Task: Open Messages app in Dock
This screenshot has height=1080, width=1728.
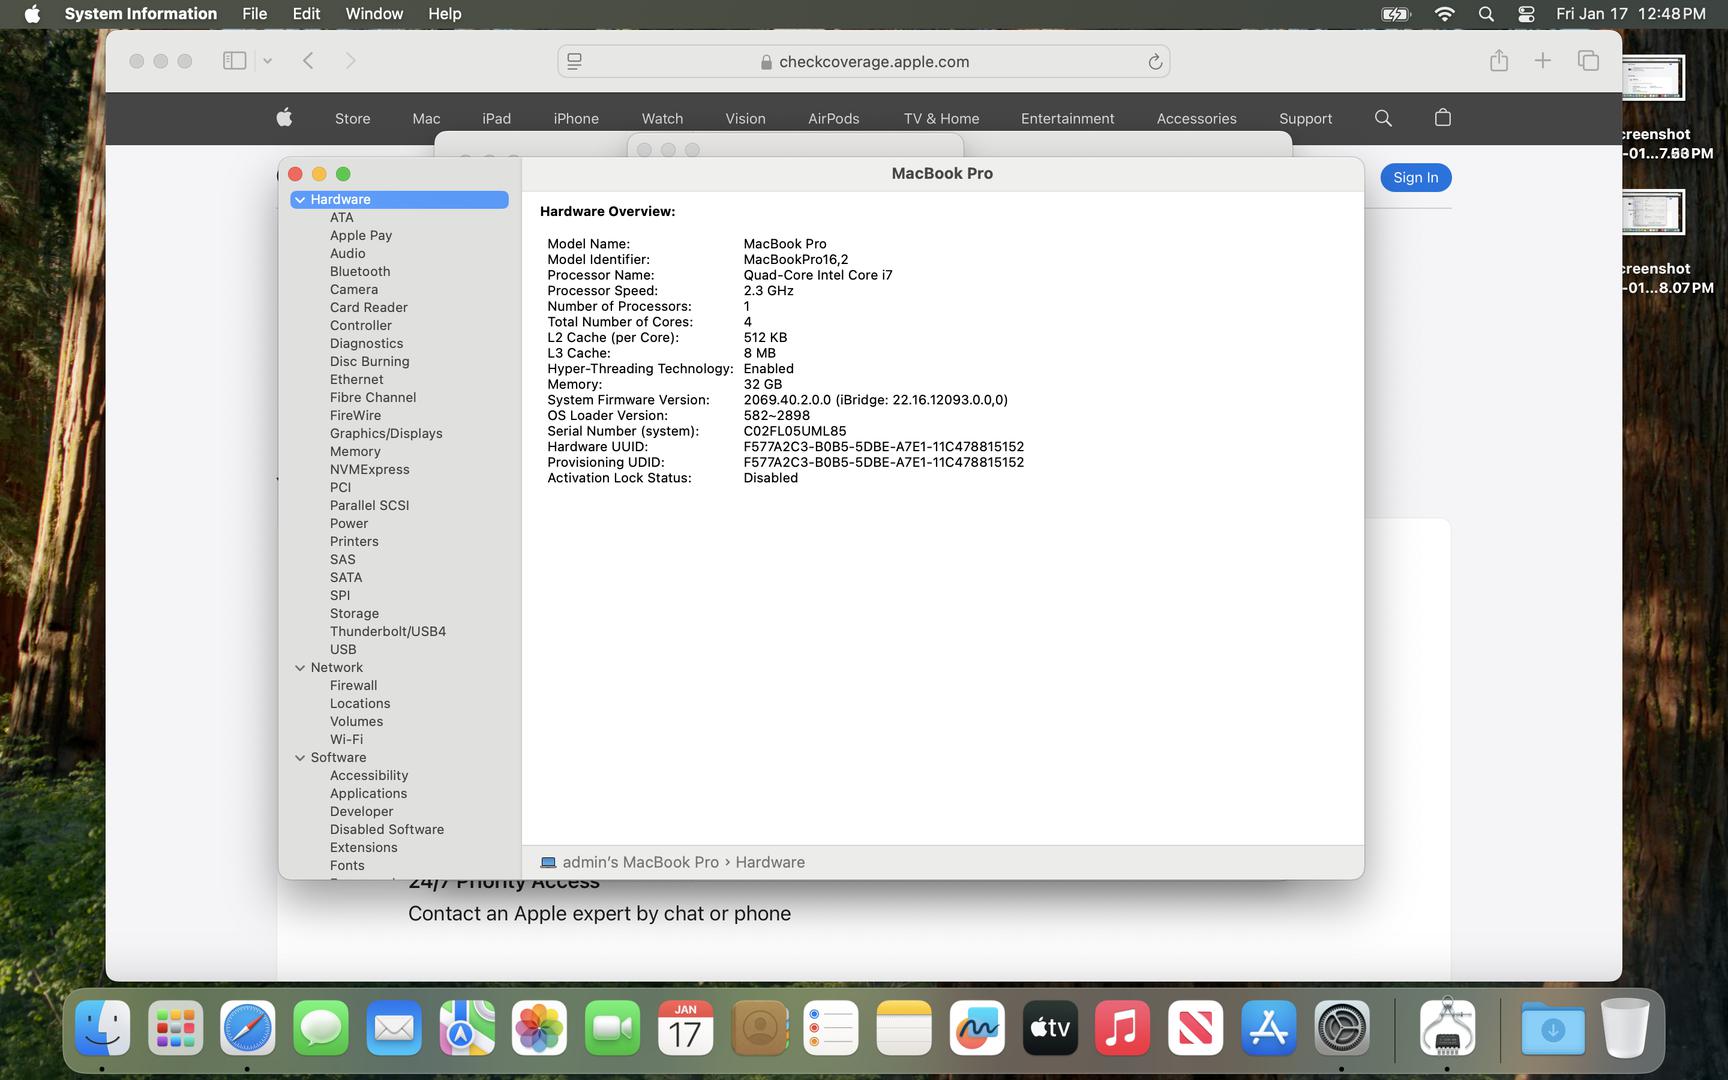Action: pyautogui.click(x=321, y=1028)
